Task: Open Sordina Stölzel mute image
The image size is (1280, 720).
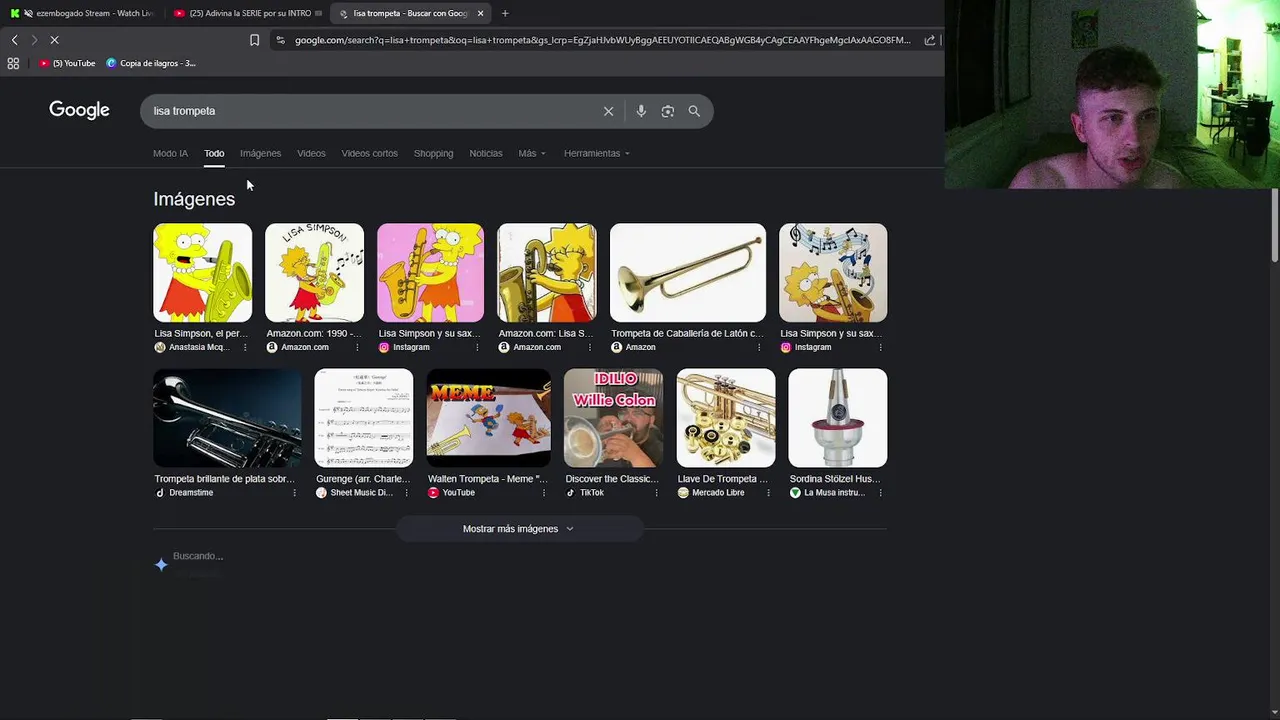Action: coord(838,418)
